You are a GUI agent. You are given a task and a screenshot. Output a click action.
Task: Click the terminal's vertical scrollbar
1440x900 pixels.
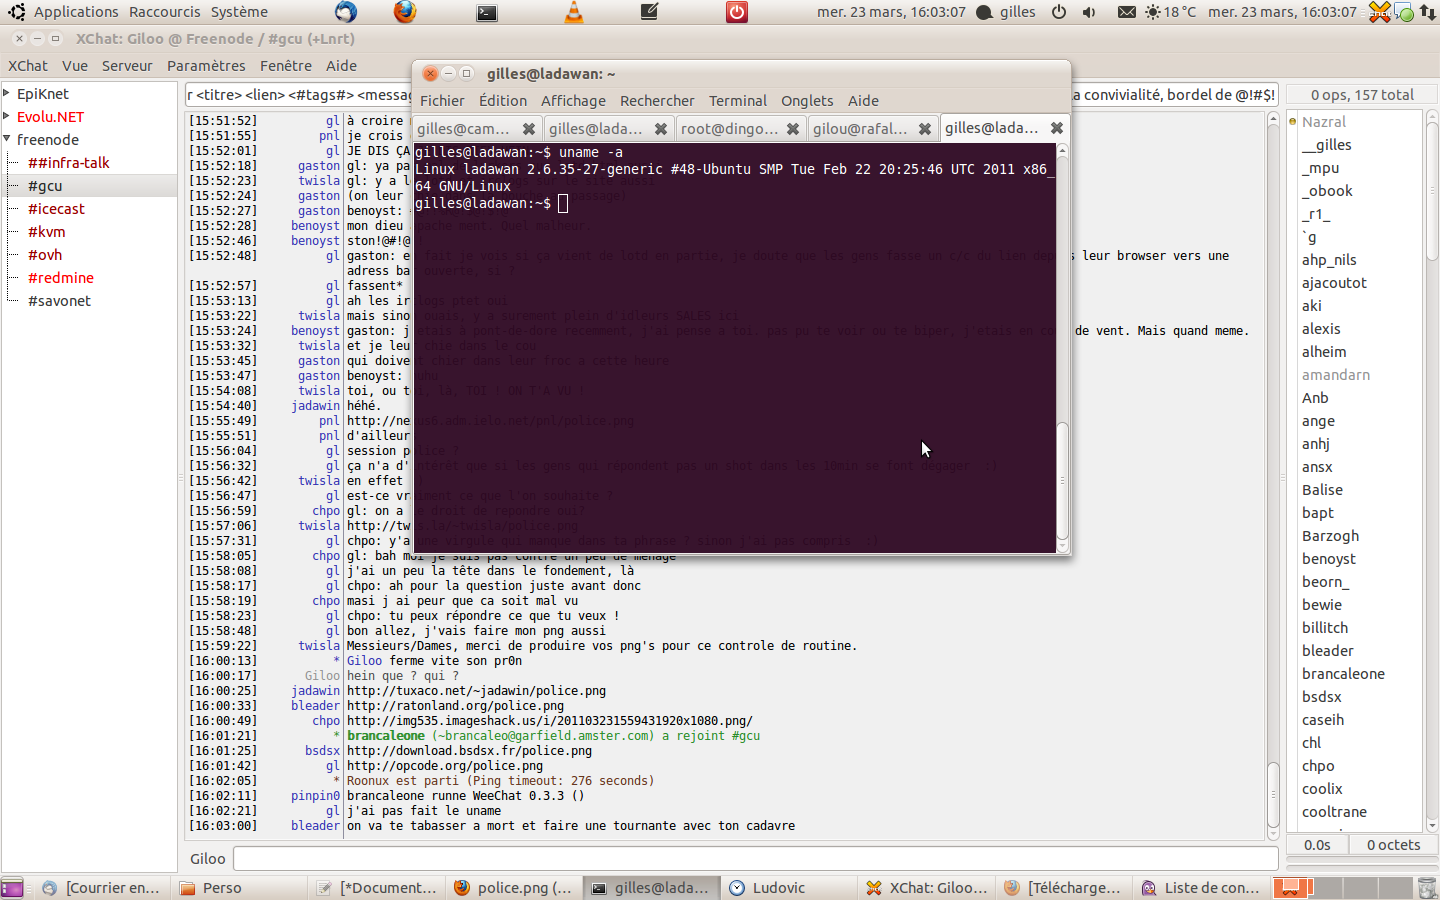point(1062,480)
